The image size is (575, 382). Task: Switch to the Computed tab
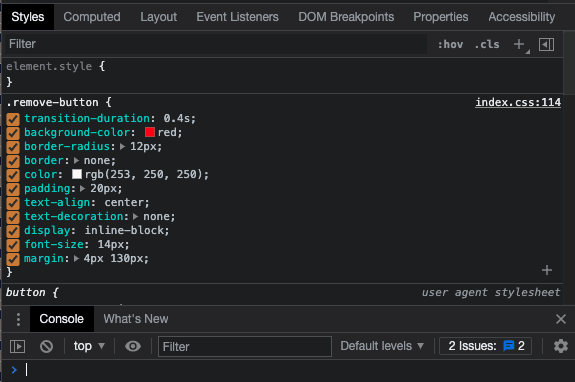[x=92, y=17]
